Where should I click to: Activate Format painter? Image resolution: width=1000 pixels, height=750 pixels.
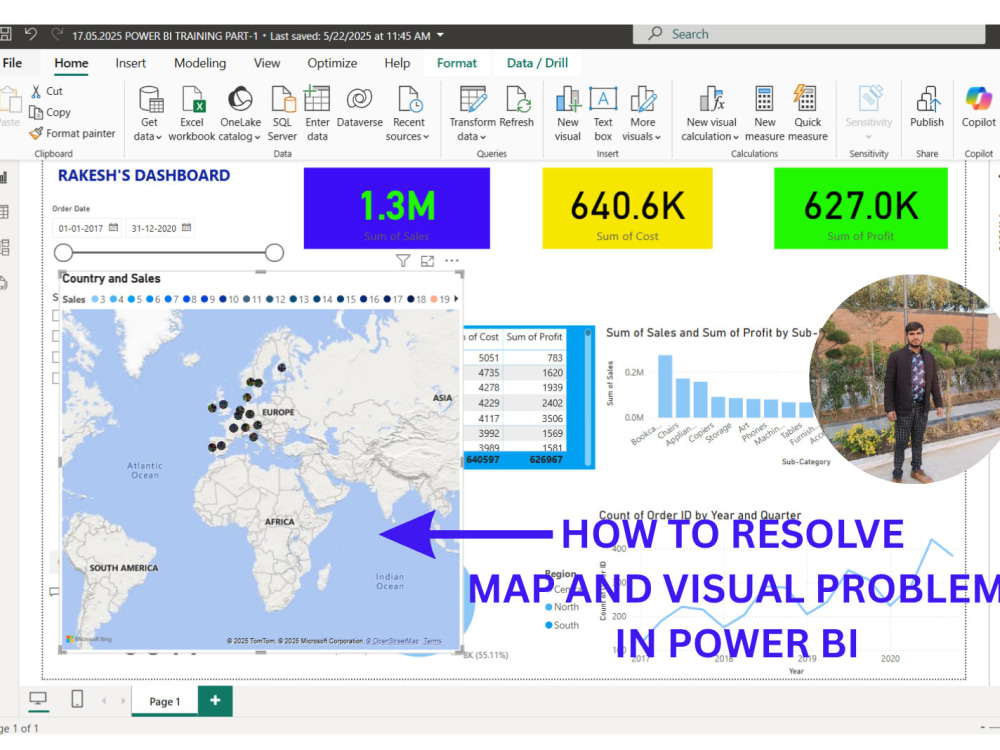coord(72,133)
